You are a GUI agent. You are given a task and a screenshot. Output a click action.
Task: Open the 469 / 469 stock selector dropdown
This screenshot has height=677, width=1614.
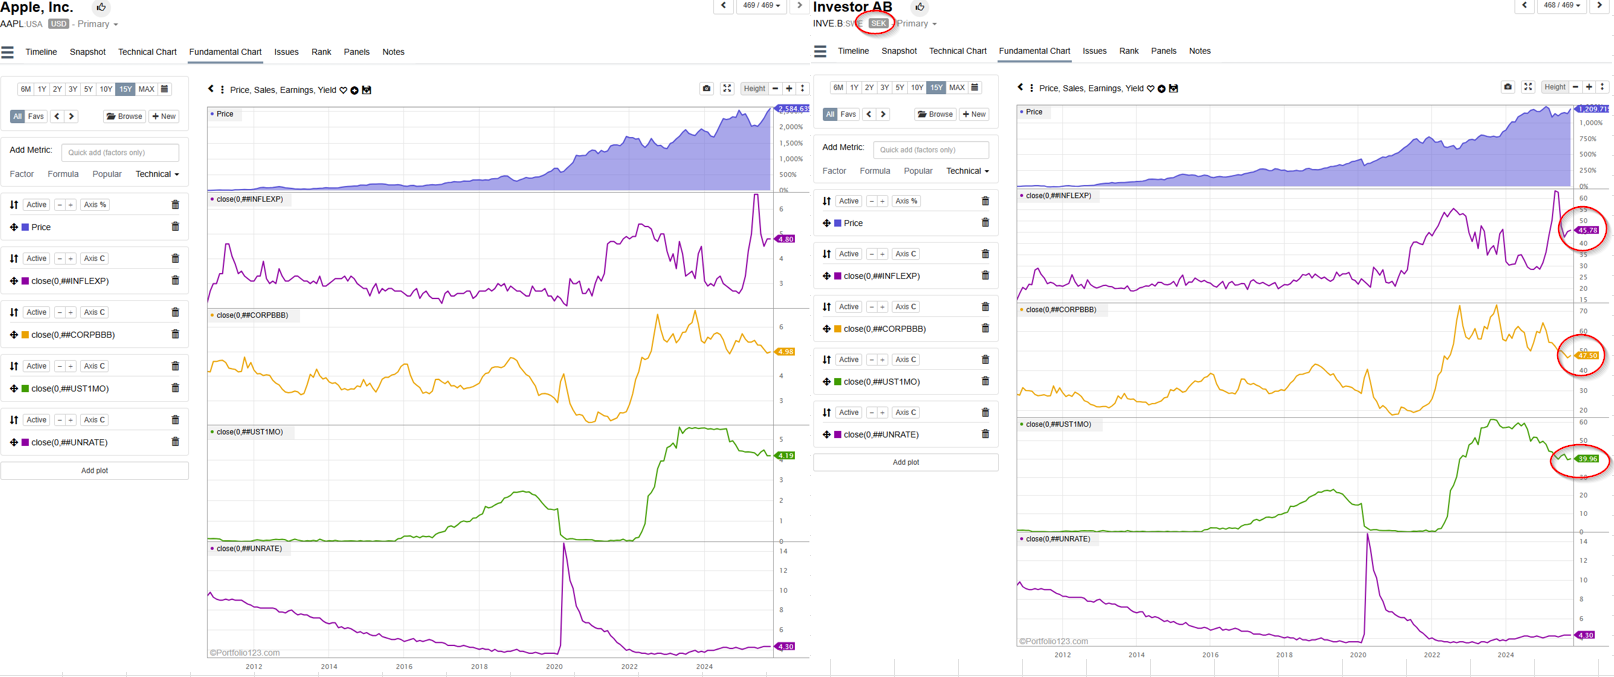[760, 6]
